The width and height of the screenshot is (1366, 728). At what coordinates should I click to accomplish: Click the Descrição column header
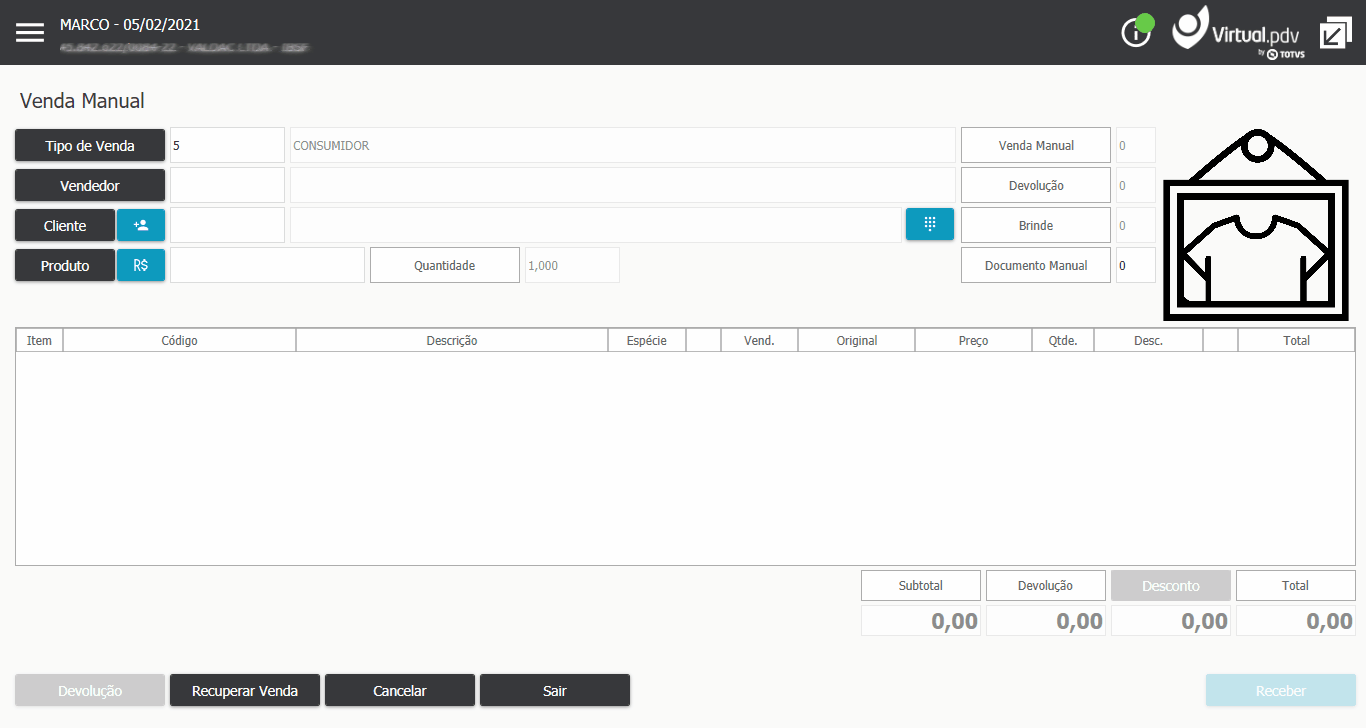point(452,340)
